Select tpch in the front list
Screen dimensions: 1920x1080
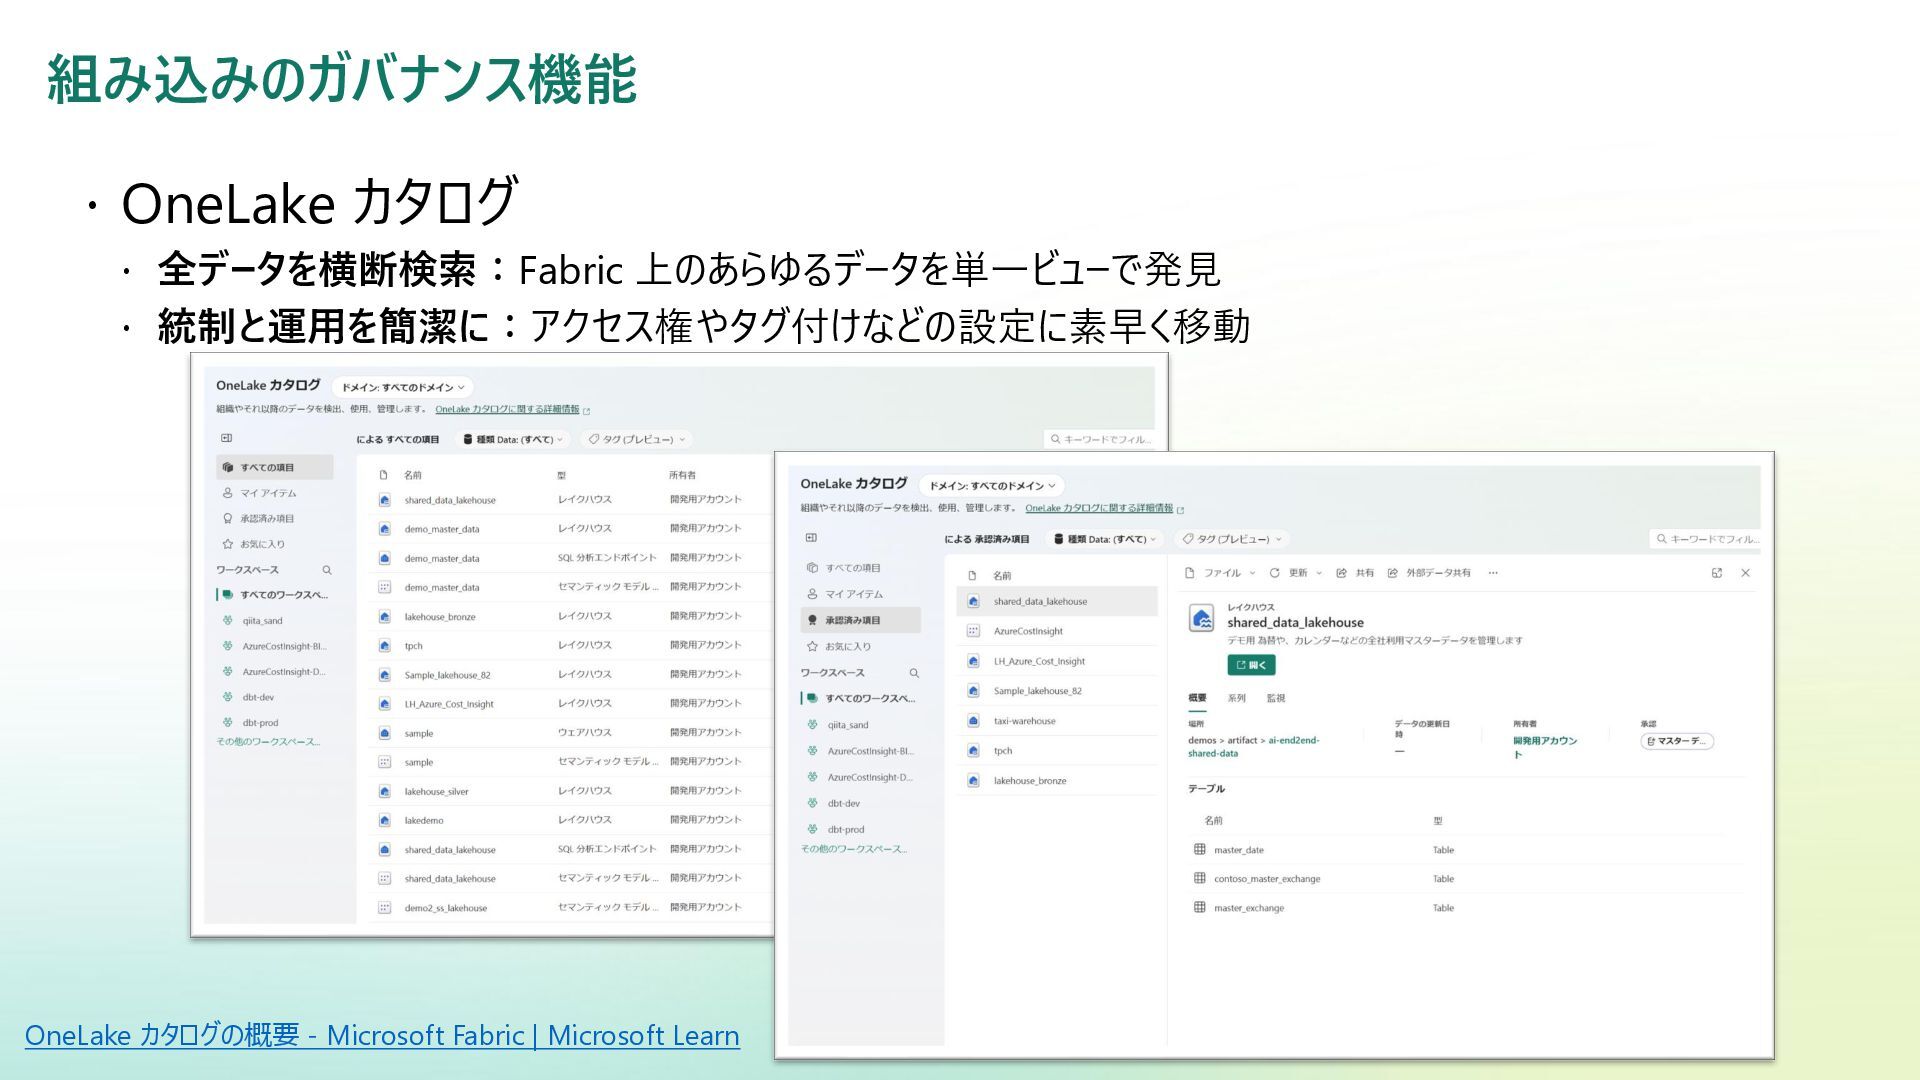coord(1057,751)
